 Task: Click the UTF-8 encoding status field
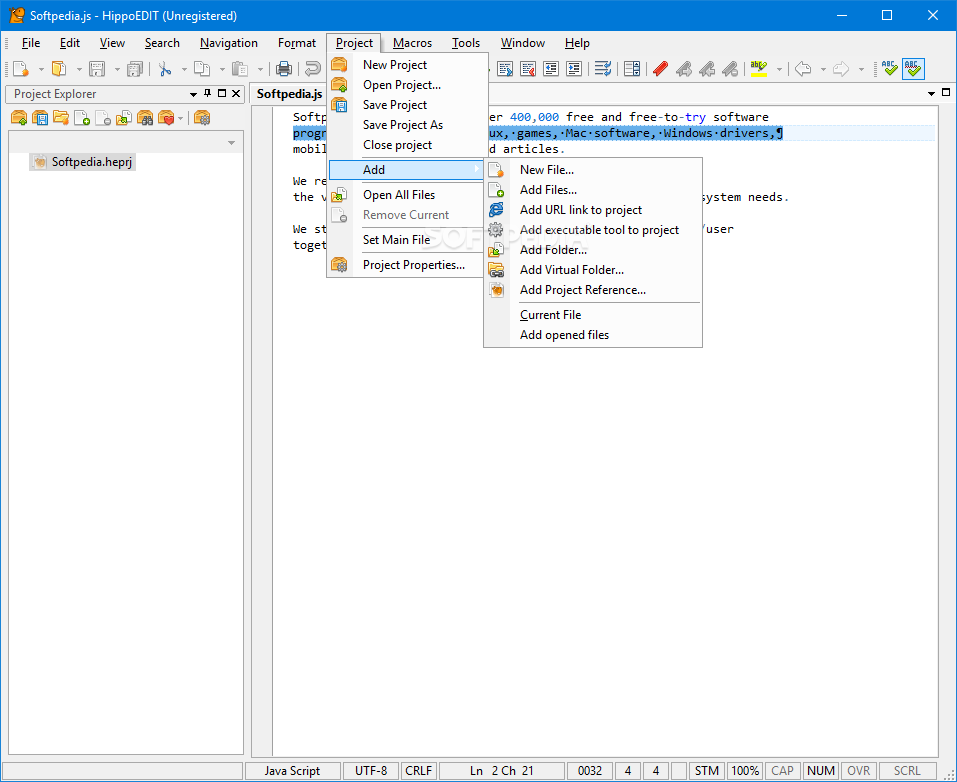pos(371,770)
